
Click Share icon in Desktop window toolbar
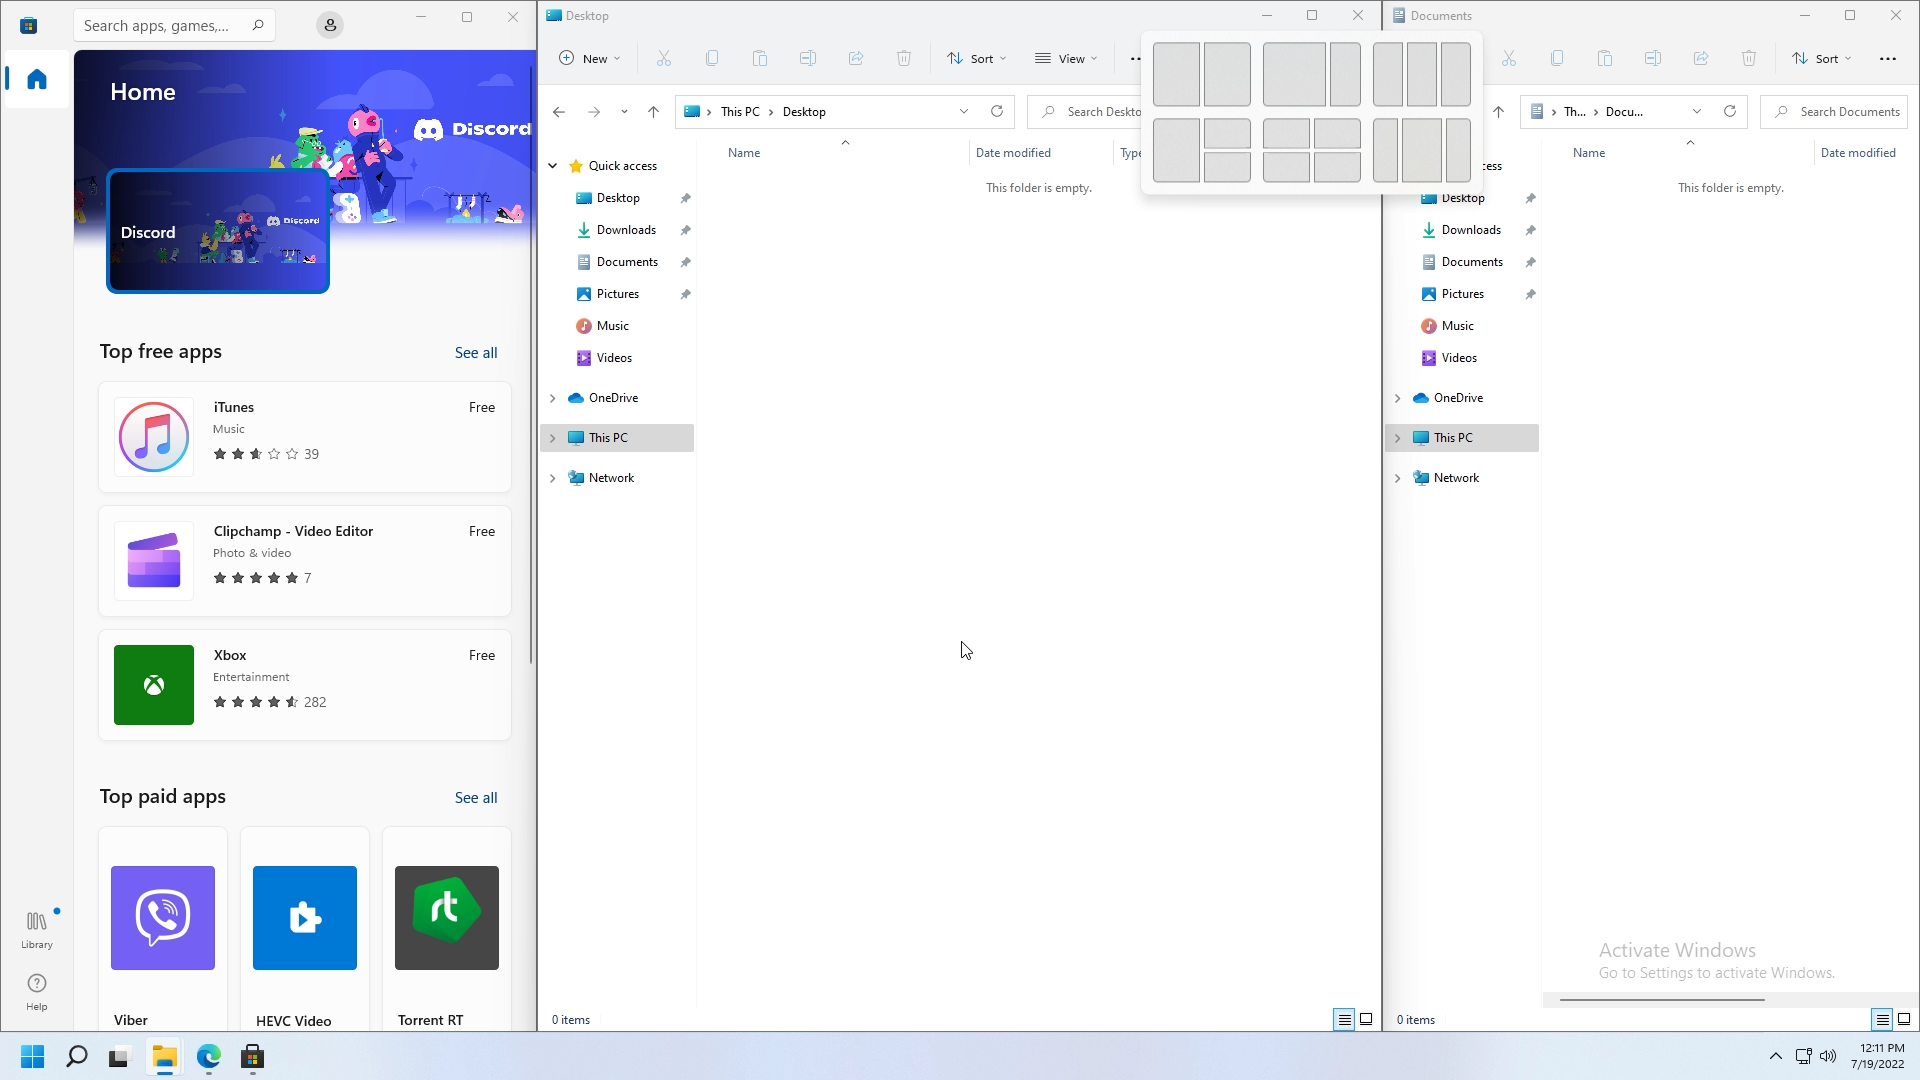pyautogui.click(x=856, y=58)
